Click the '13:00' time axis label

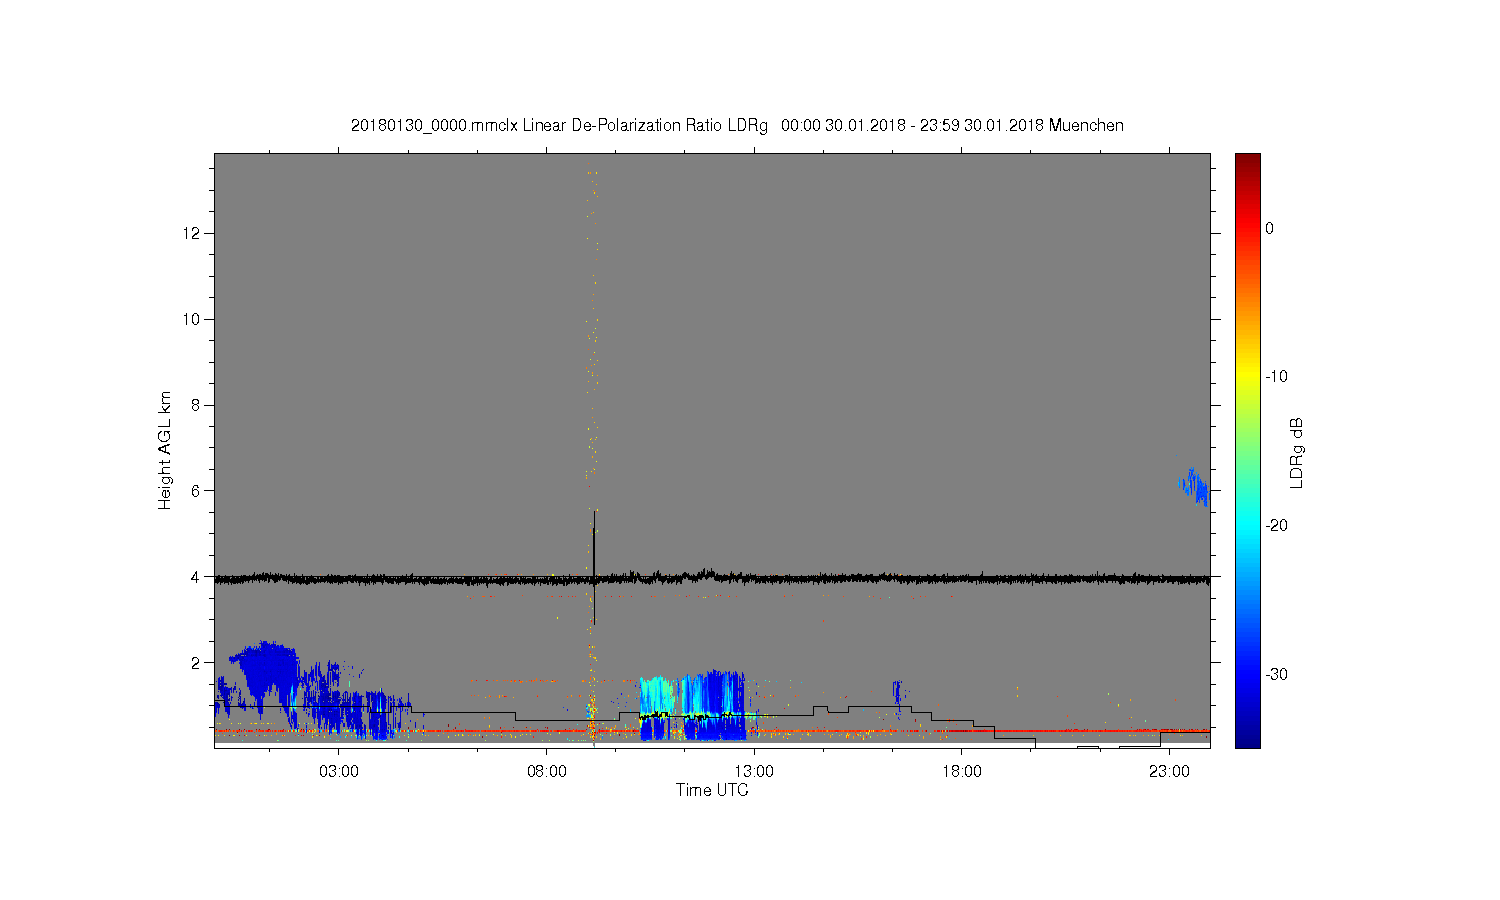click(754, 771)
